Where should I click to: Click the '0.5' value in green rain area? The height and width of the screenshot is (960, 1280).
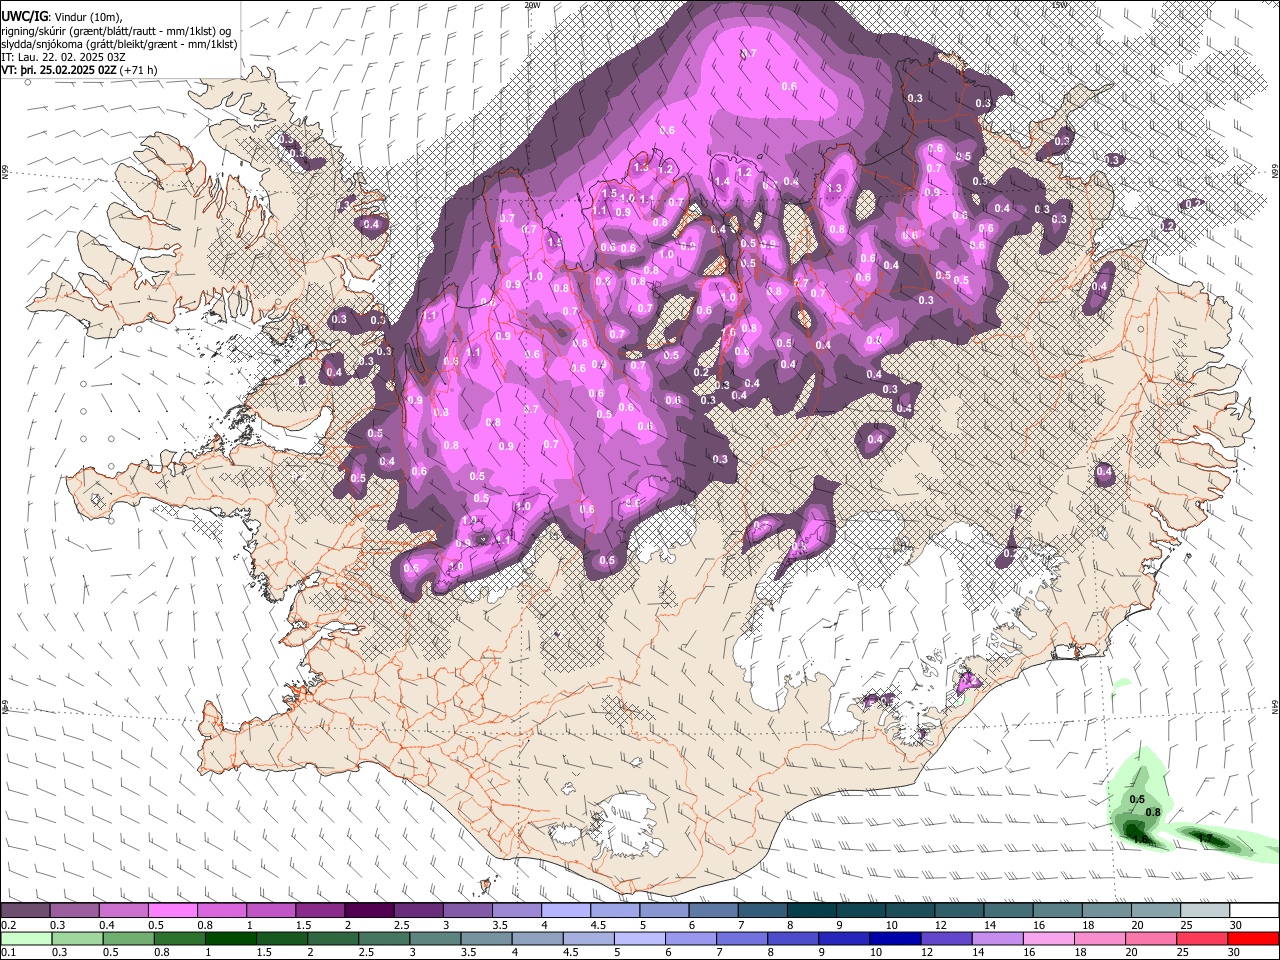[x=1137, y=799]
